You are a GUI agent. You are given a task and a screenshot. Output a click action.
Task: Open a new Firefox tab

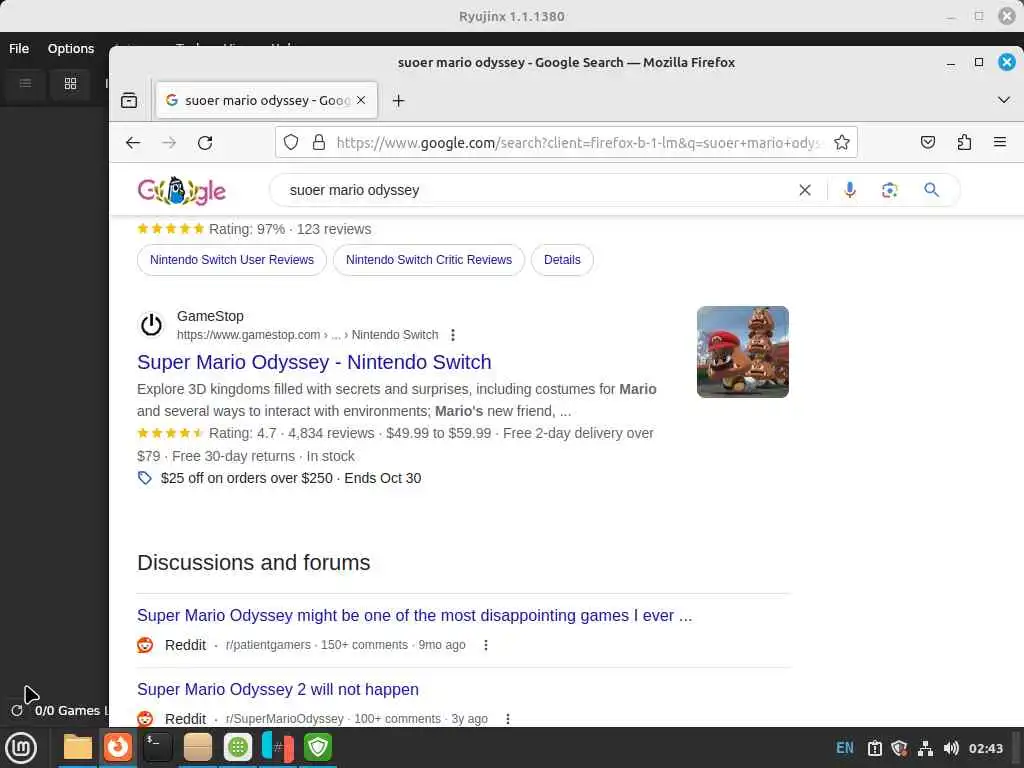[x=398, y=101]
